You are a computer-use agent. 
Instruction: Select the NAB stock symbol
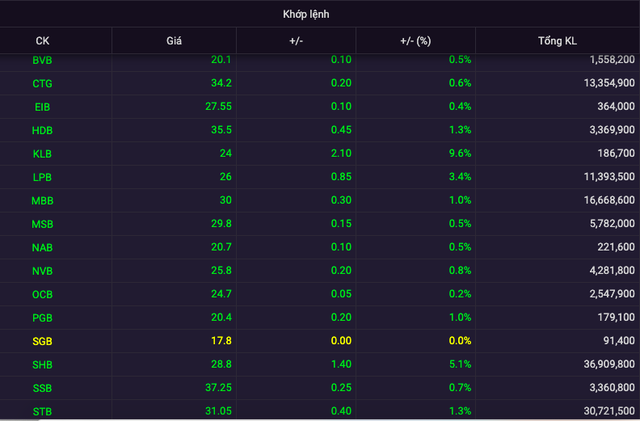[x=42, y=247]
